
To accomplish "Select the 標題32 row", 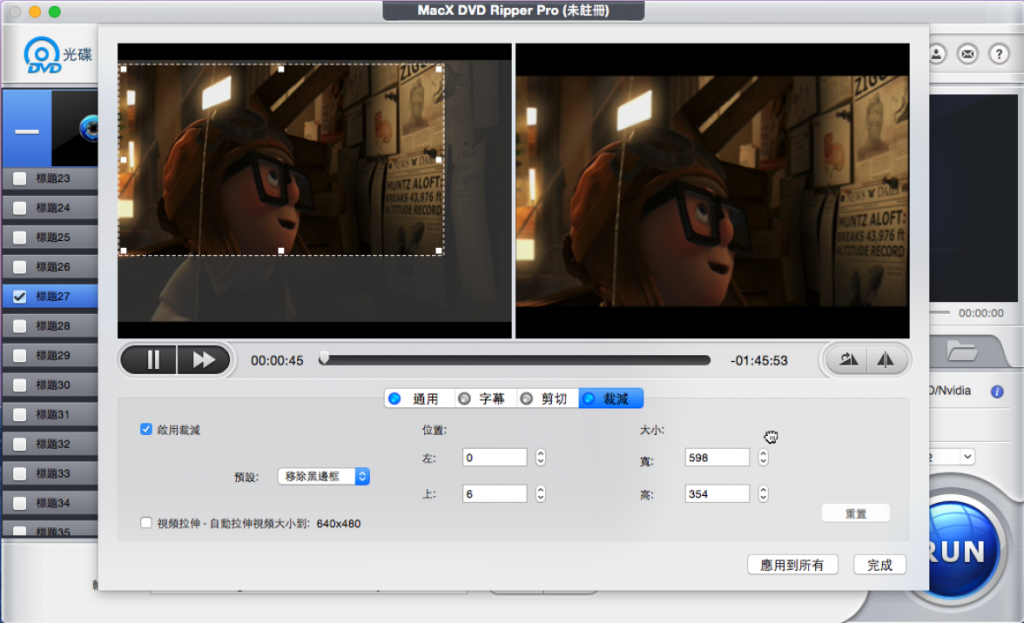I will 50,444.
